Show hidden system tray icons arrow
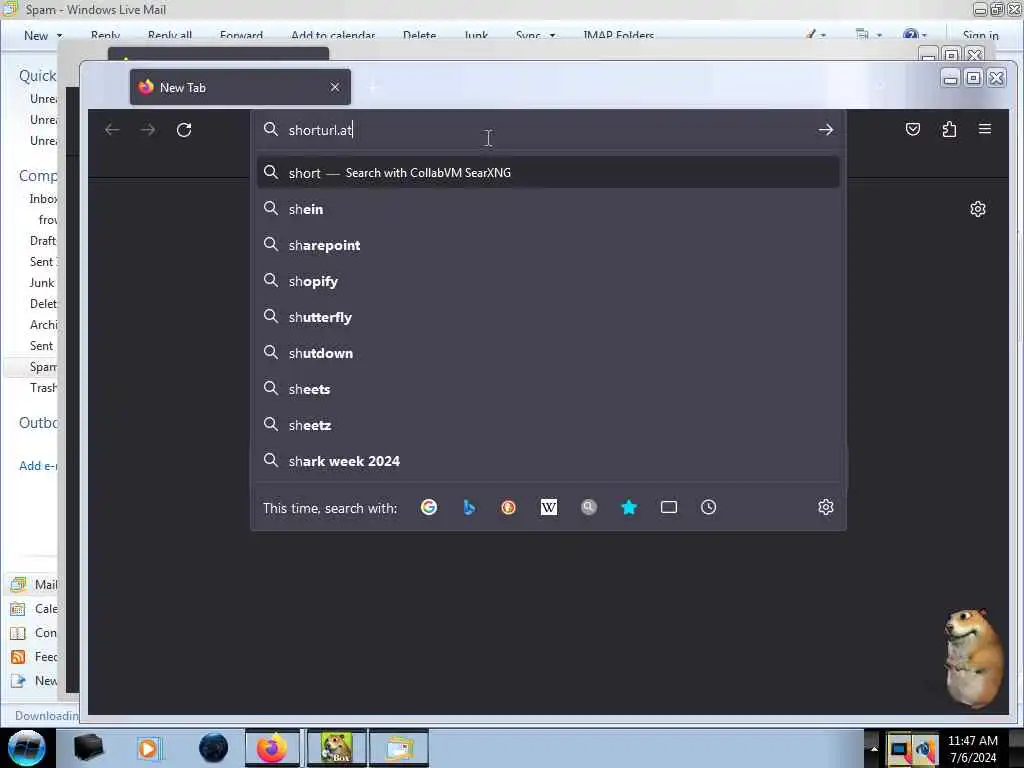Image resolution: width=1024 pixels, height=768 pixels. tap(874, 748)
